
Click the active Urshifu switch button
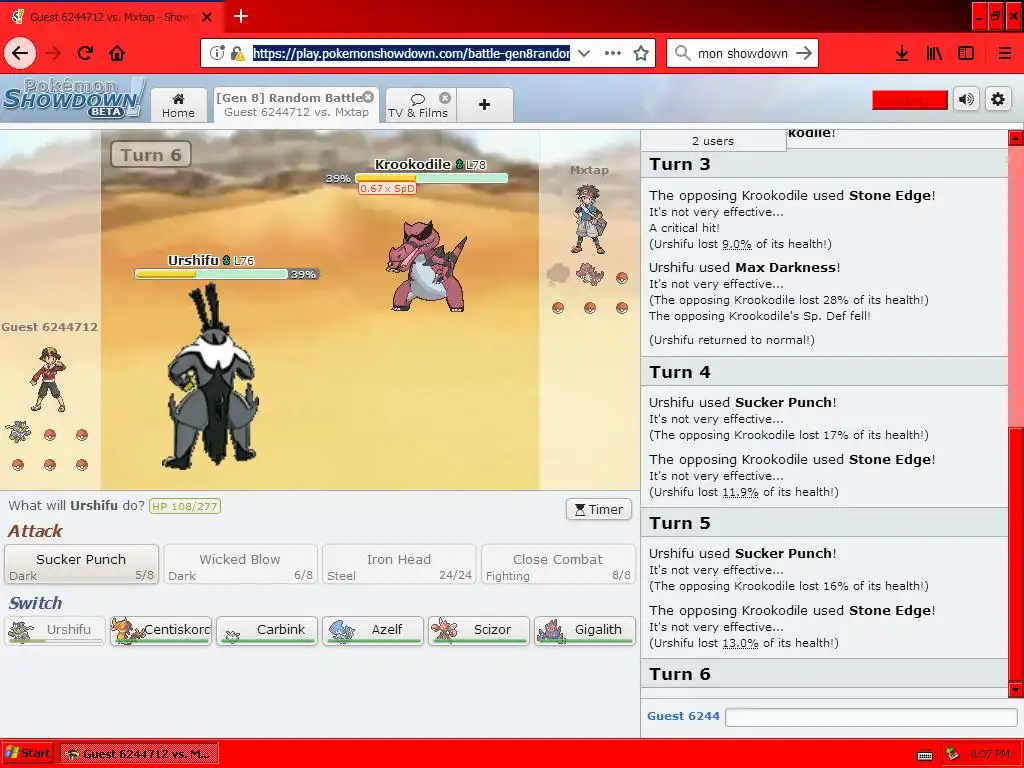55,630
